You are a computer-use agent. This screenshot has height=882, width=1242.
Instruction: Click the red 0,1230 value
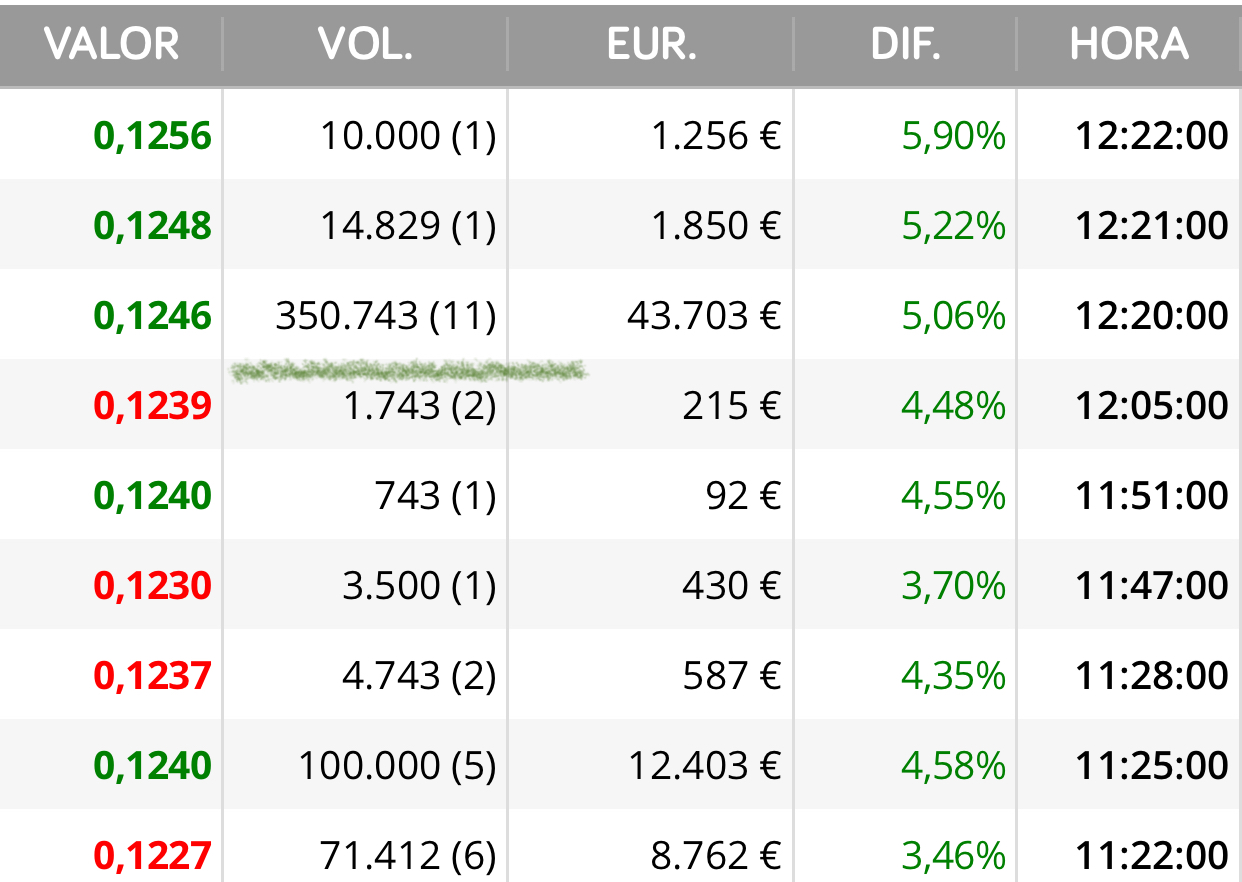coord(153,586)
